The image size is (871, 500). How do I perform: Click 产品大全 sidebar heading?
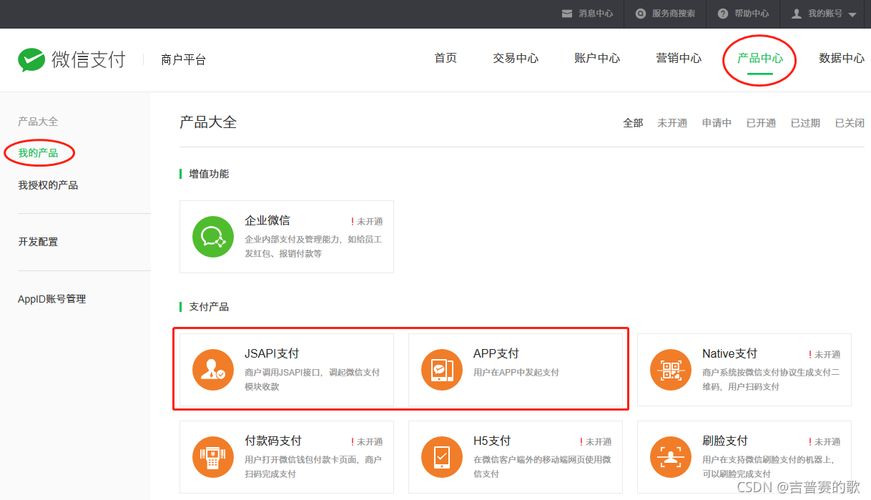(38, 121)
